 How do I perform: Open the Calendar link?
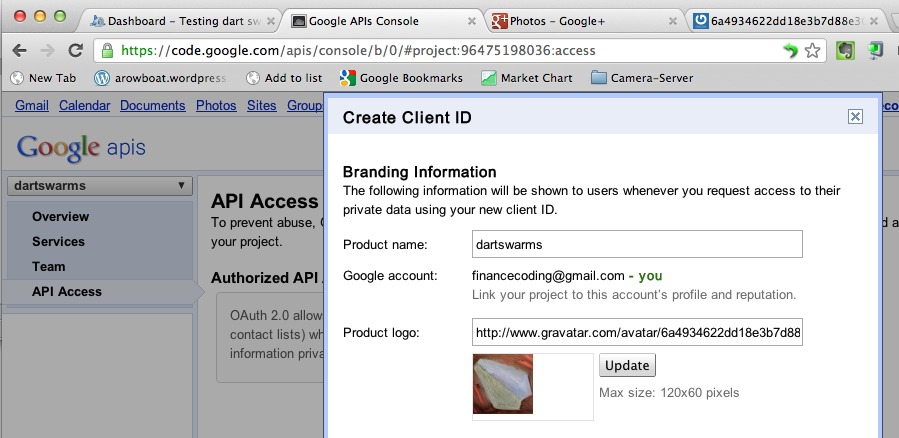pyautogui.click(x=84, y=105)
